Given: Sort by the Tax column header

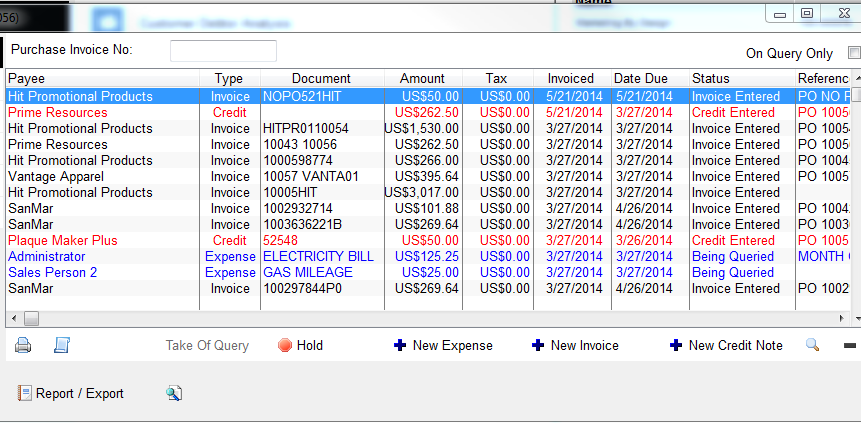Looking at the screenshot, I should (x=497, y=79).
